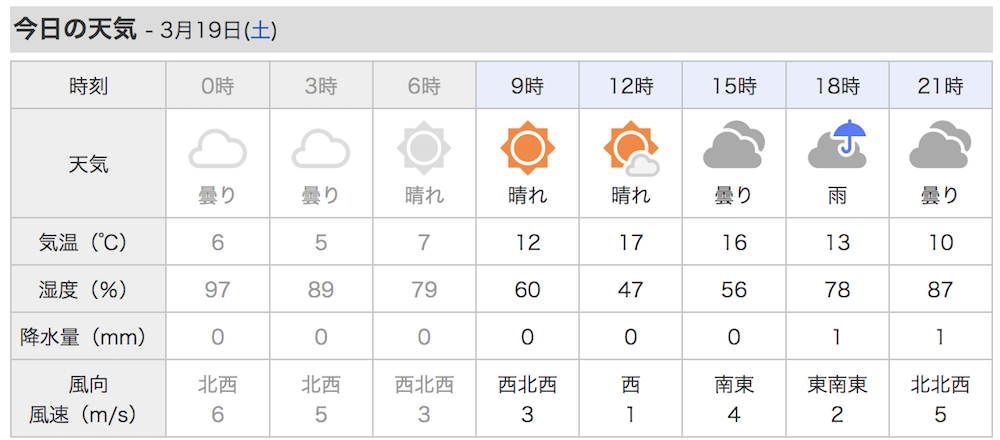
Task: Click the 東南東 wind direction cell
Action: pos(837,385)
